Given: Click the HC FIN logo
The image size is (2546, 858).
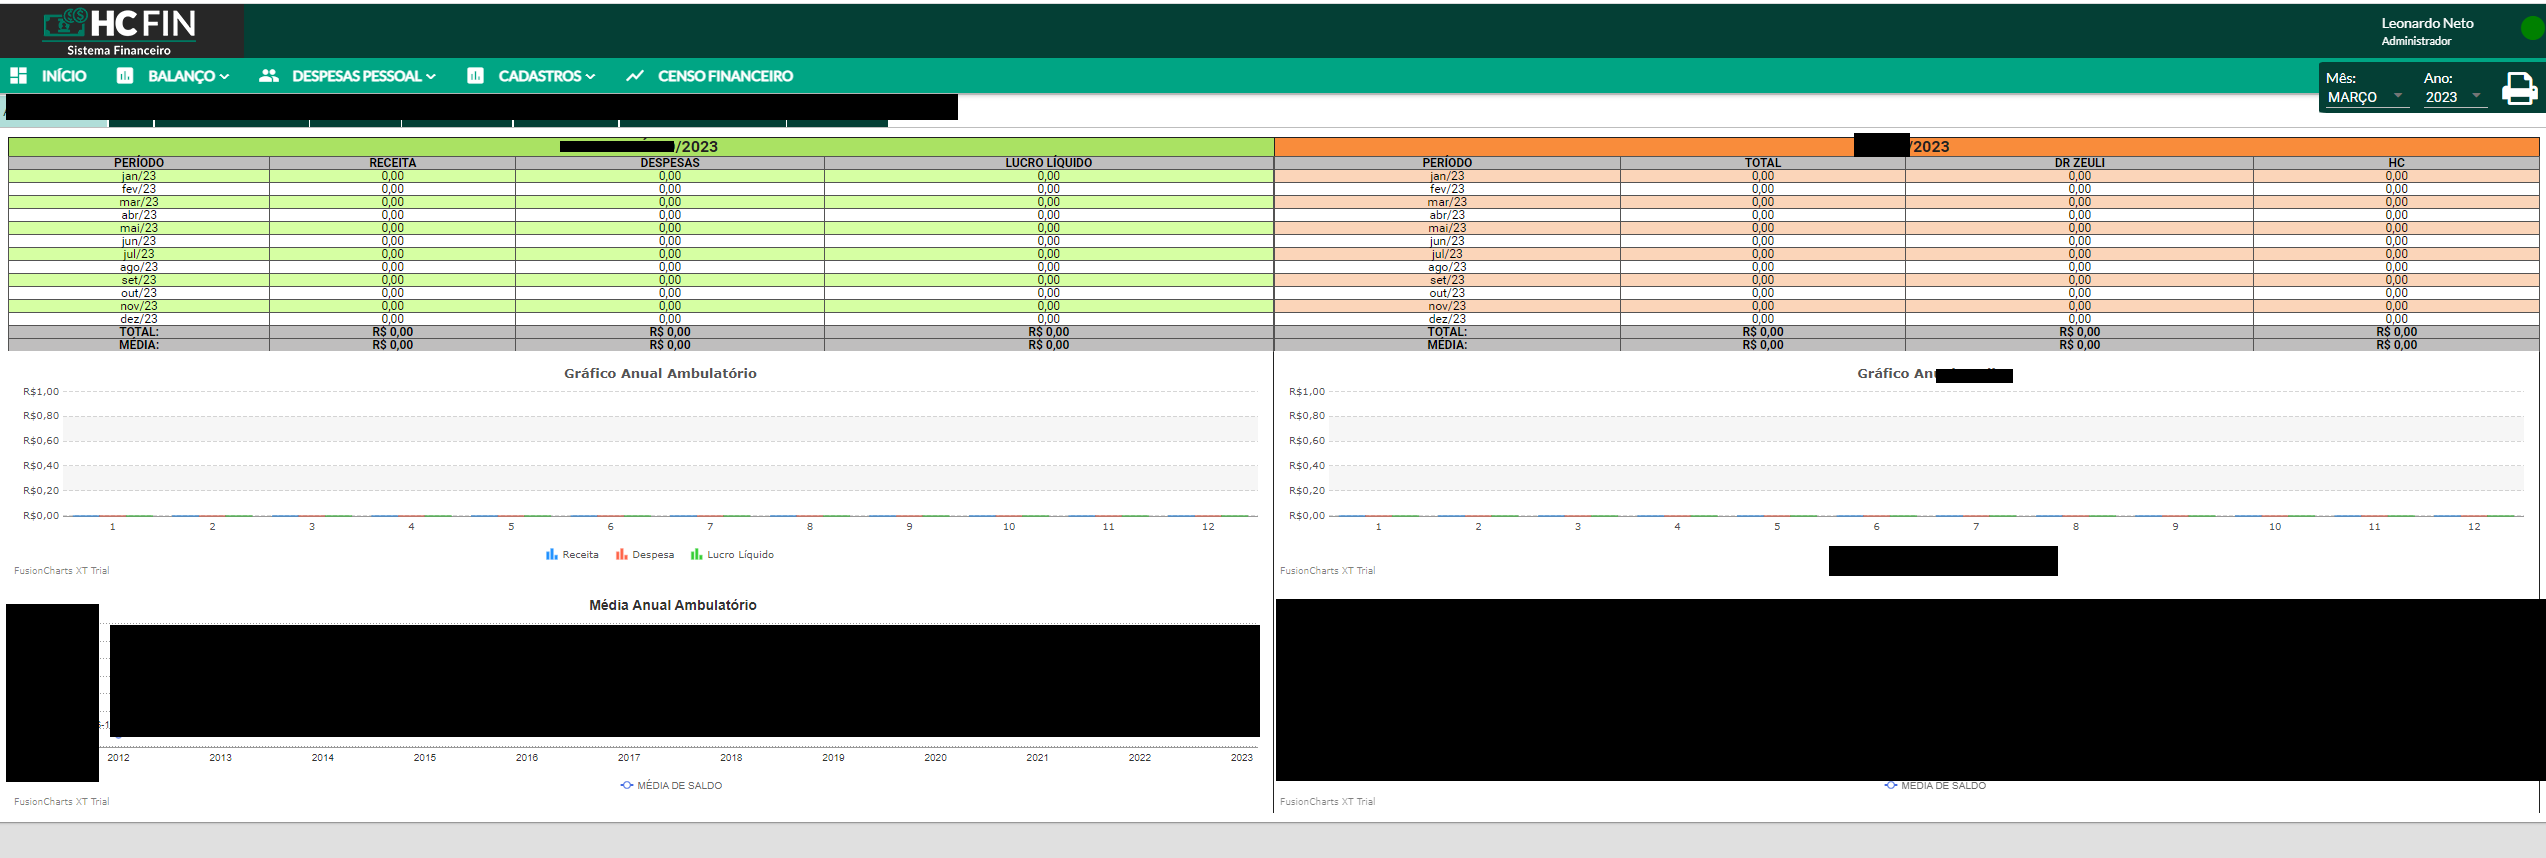Looking at the screenshot, I should tap(120, 31).
